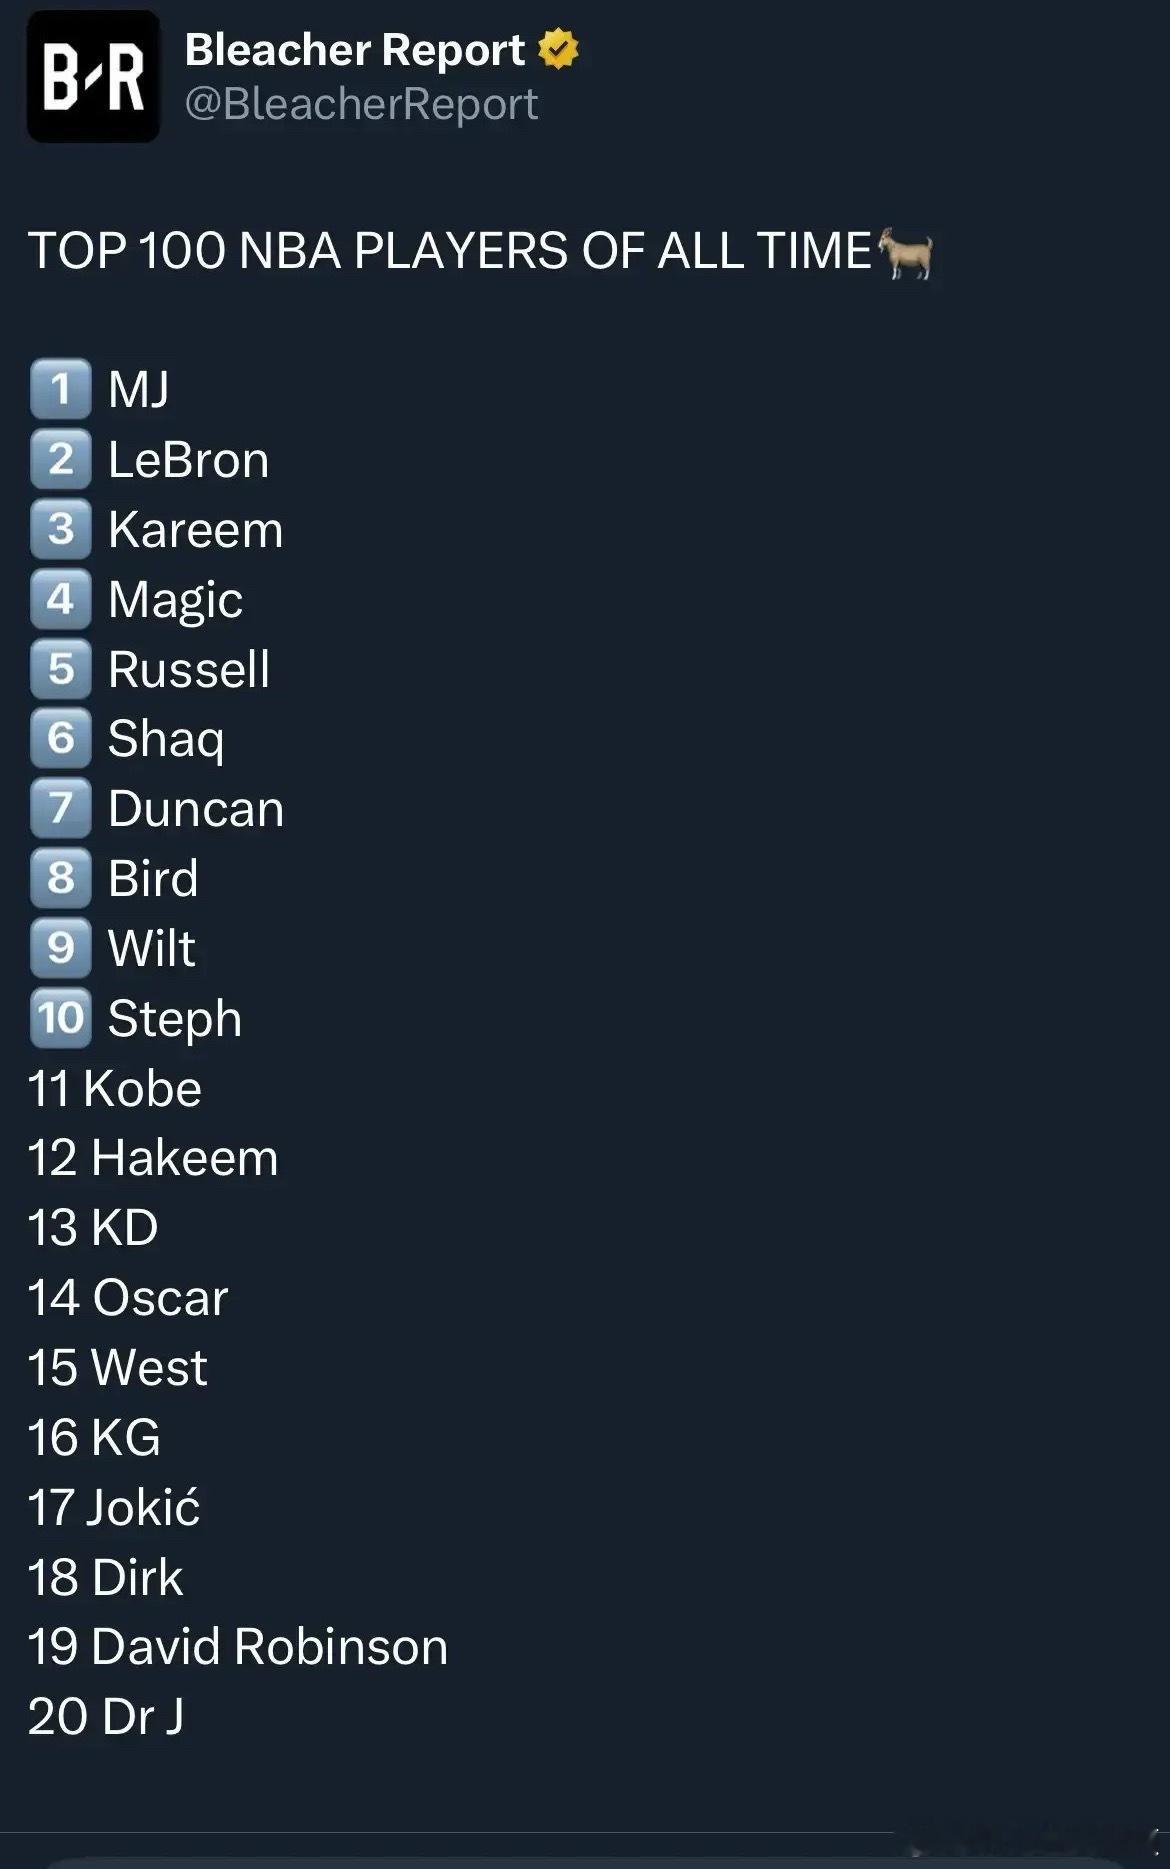Open the @BleacherReport handle link

coord(362,104)
